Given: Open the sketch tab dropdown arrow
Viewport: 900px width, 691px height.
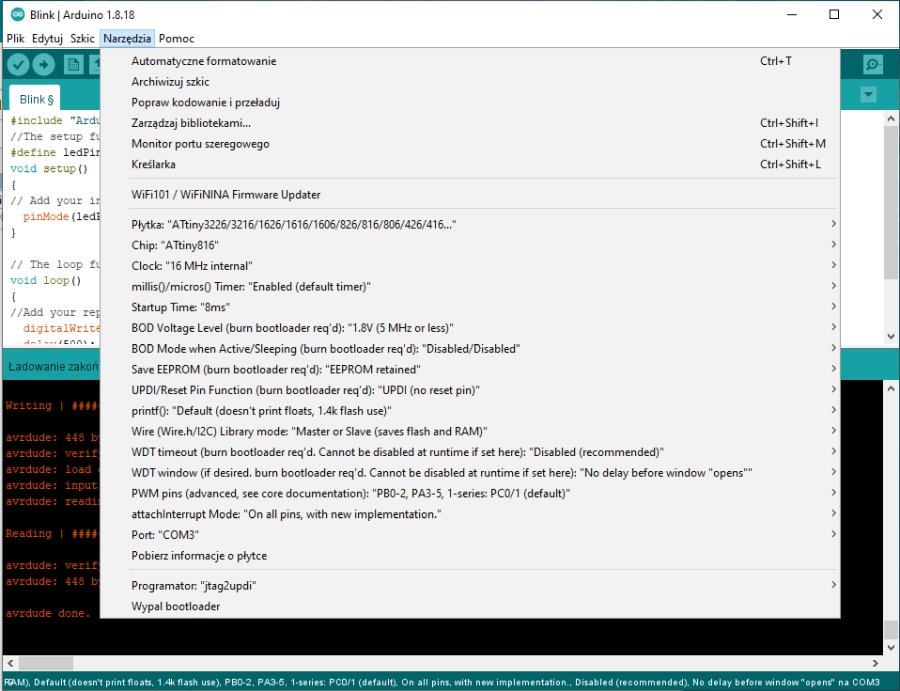Looking at the screenshot, I should pyautogui.click(x=868, y=94).
